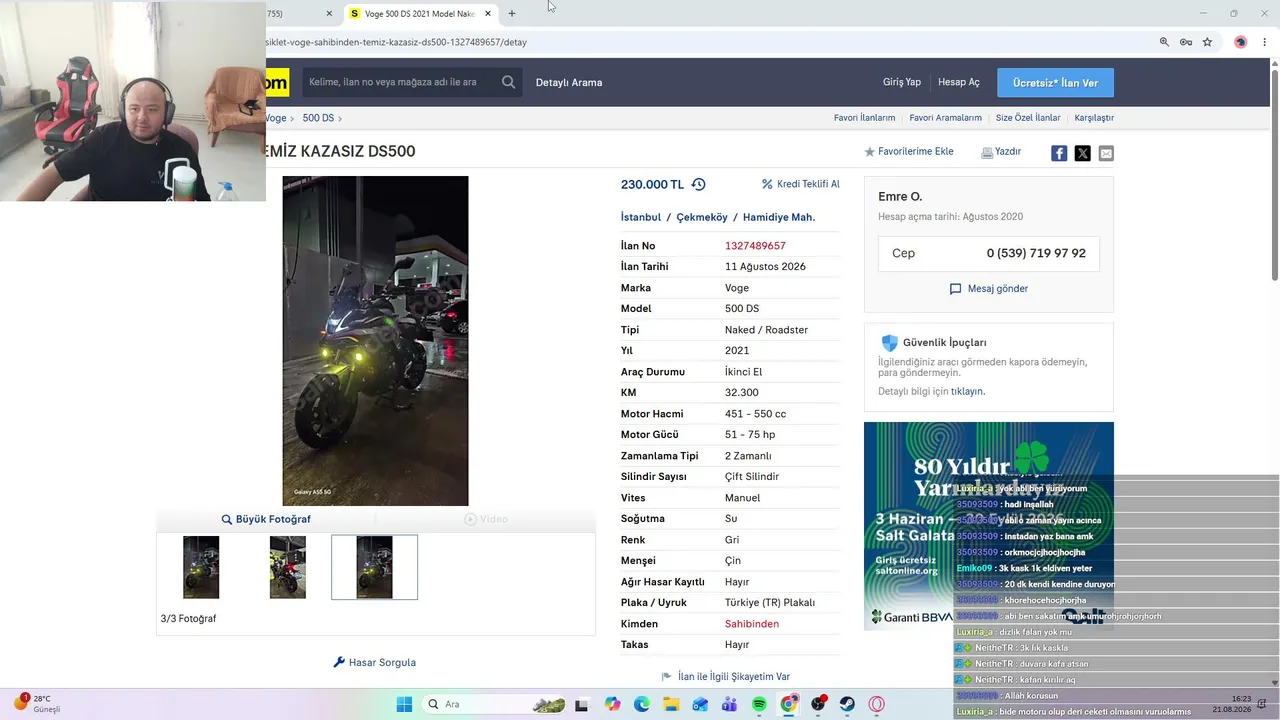Screen dimensions: 1280x720
Task: Select the third photo thumbnail
Action: click(x=374, y=567)
